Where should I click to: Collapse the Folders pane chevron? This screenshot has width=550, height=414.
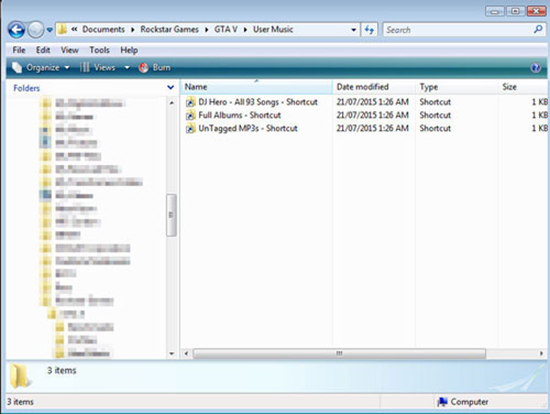coord(171,87)
